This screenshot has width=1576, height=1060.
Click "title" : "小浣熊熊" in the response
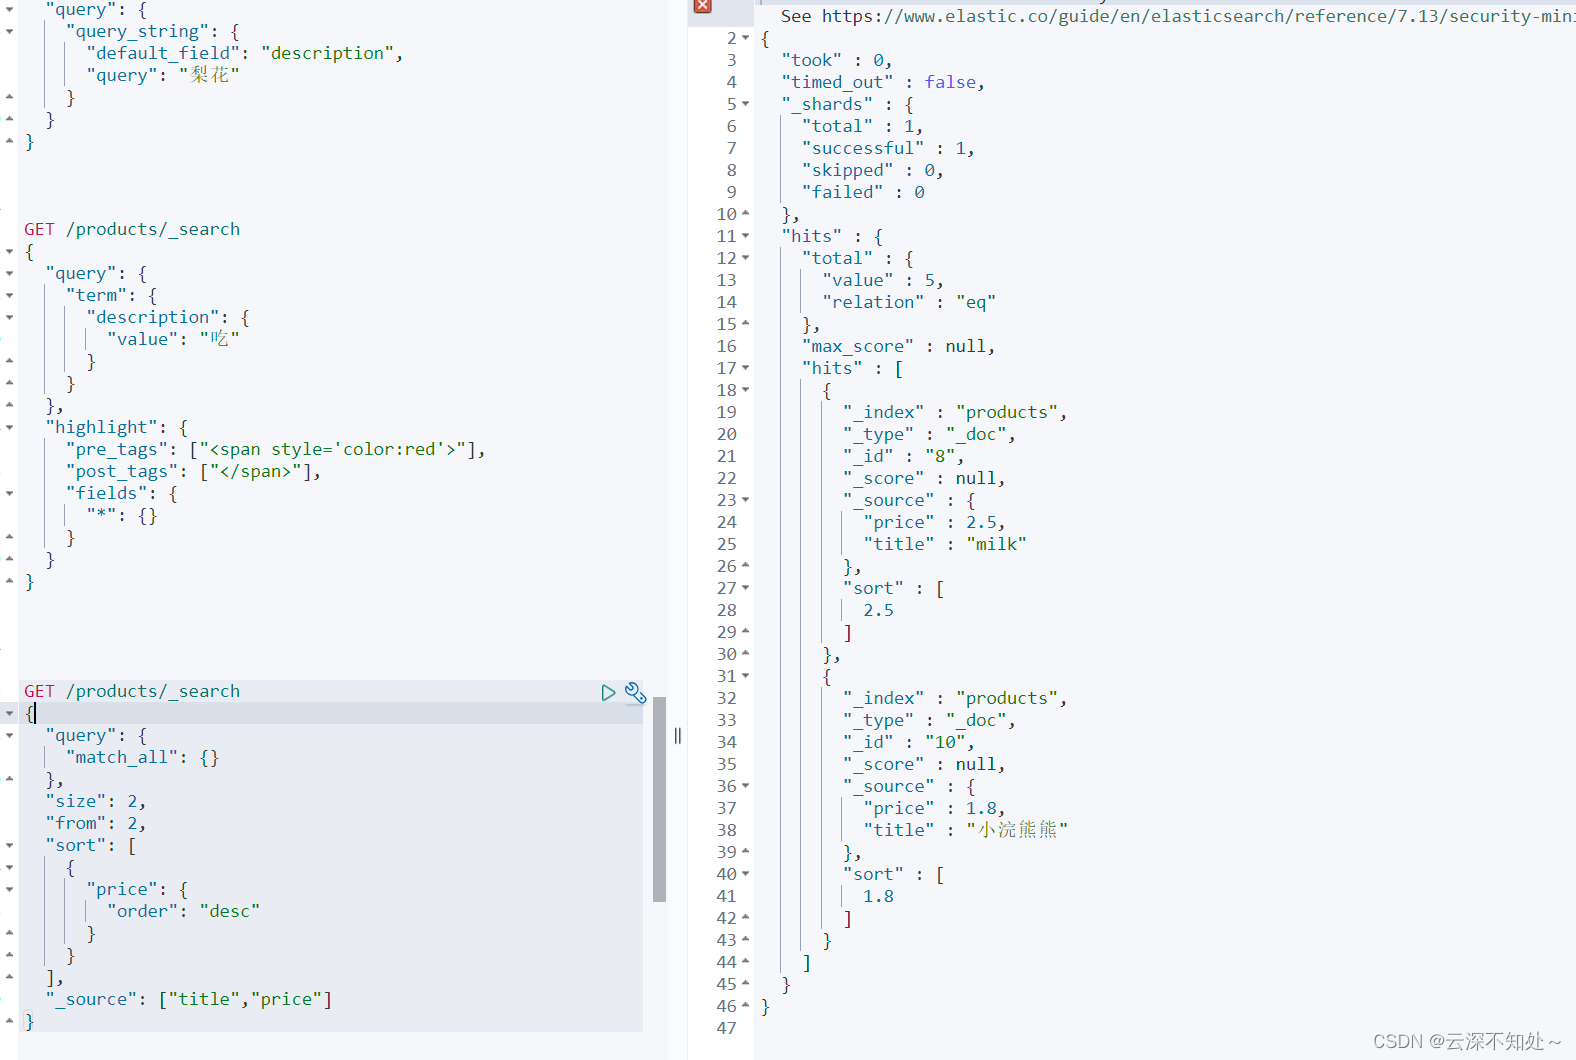(x=966, y=830)
